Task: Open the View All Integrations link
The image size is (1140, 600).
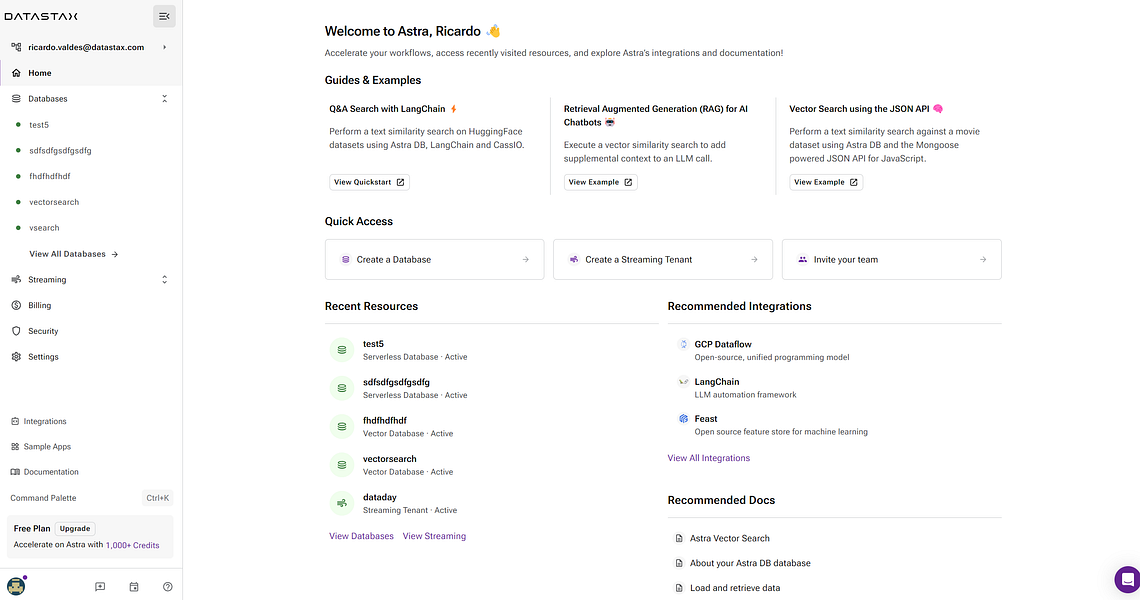Action: [708, 457]
